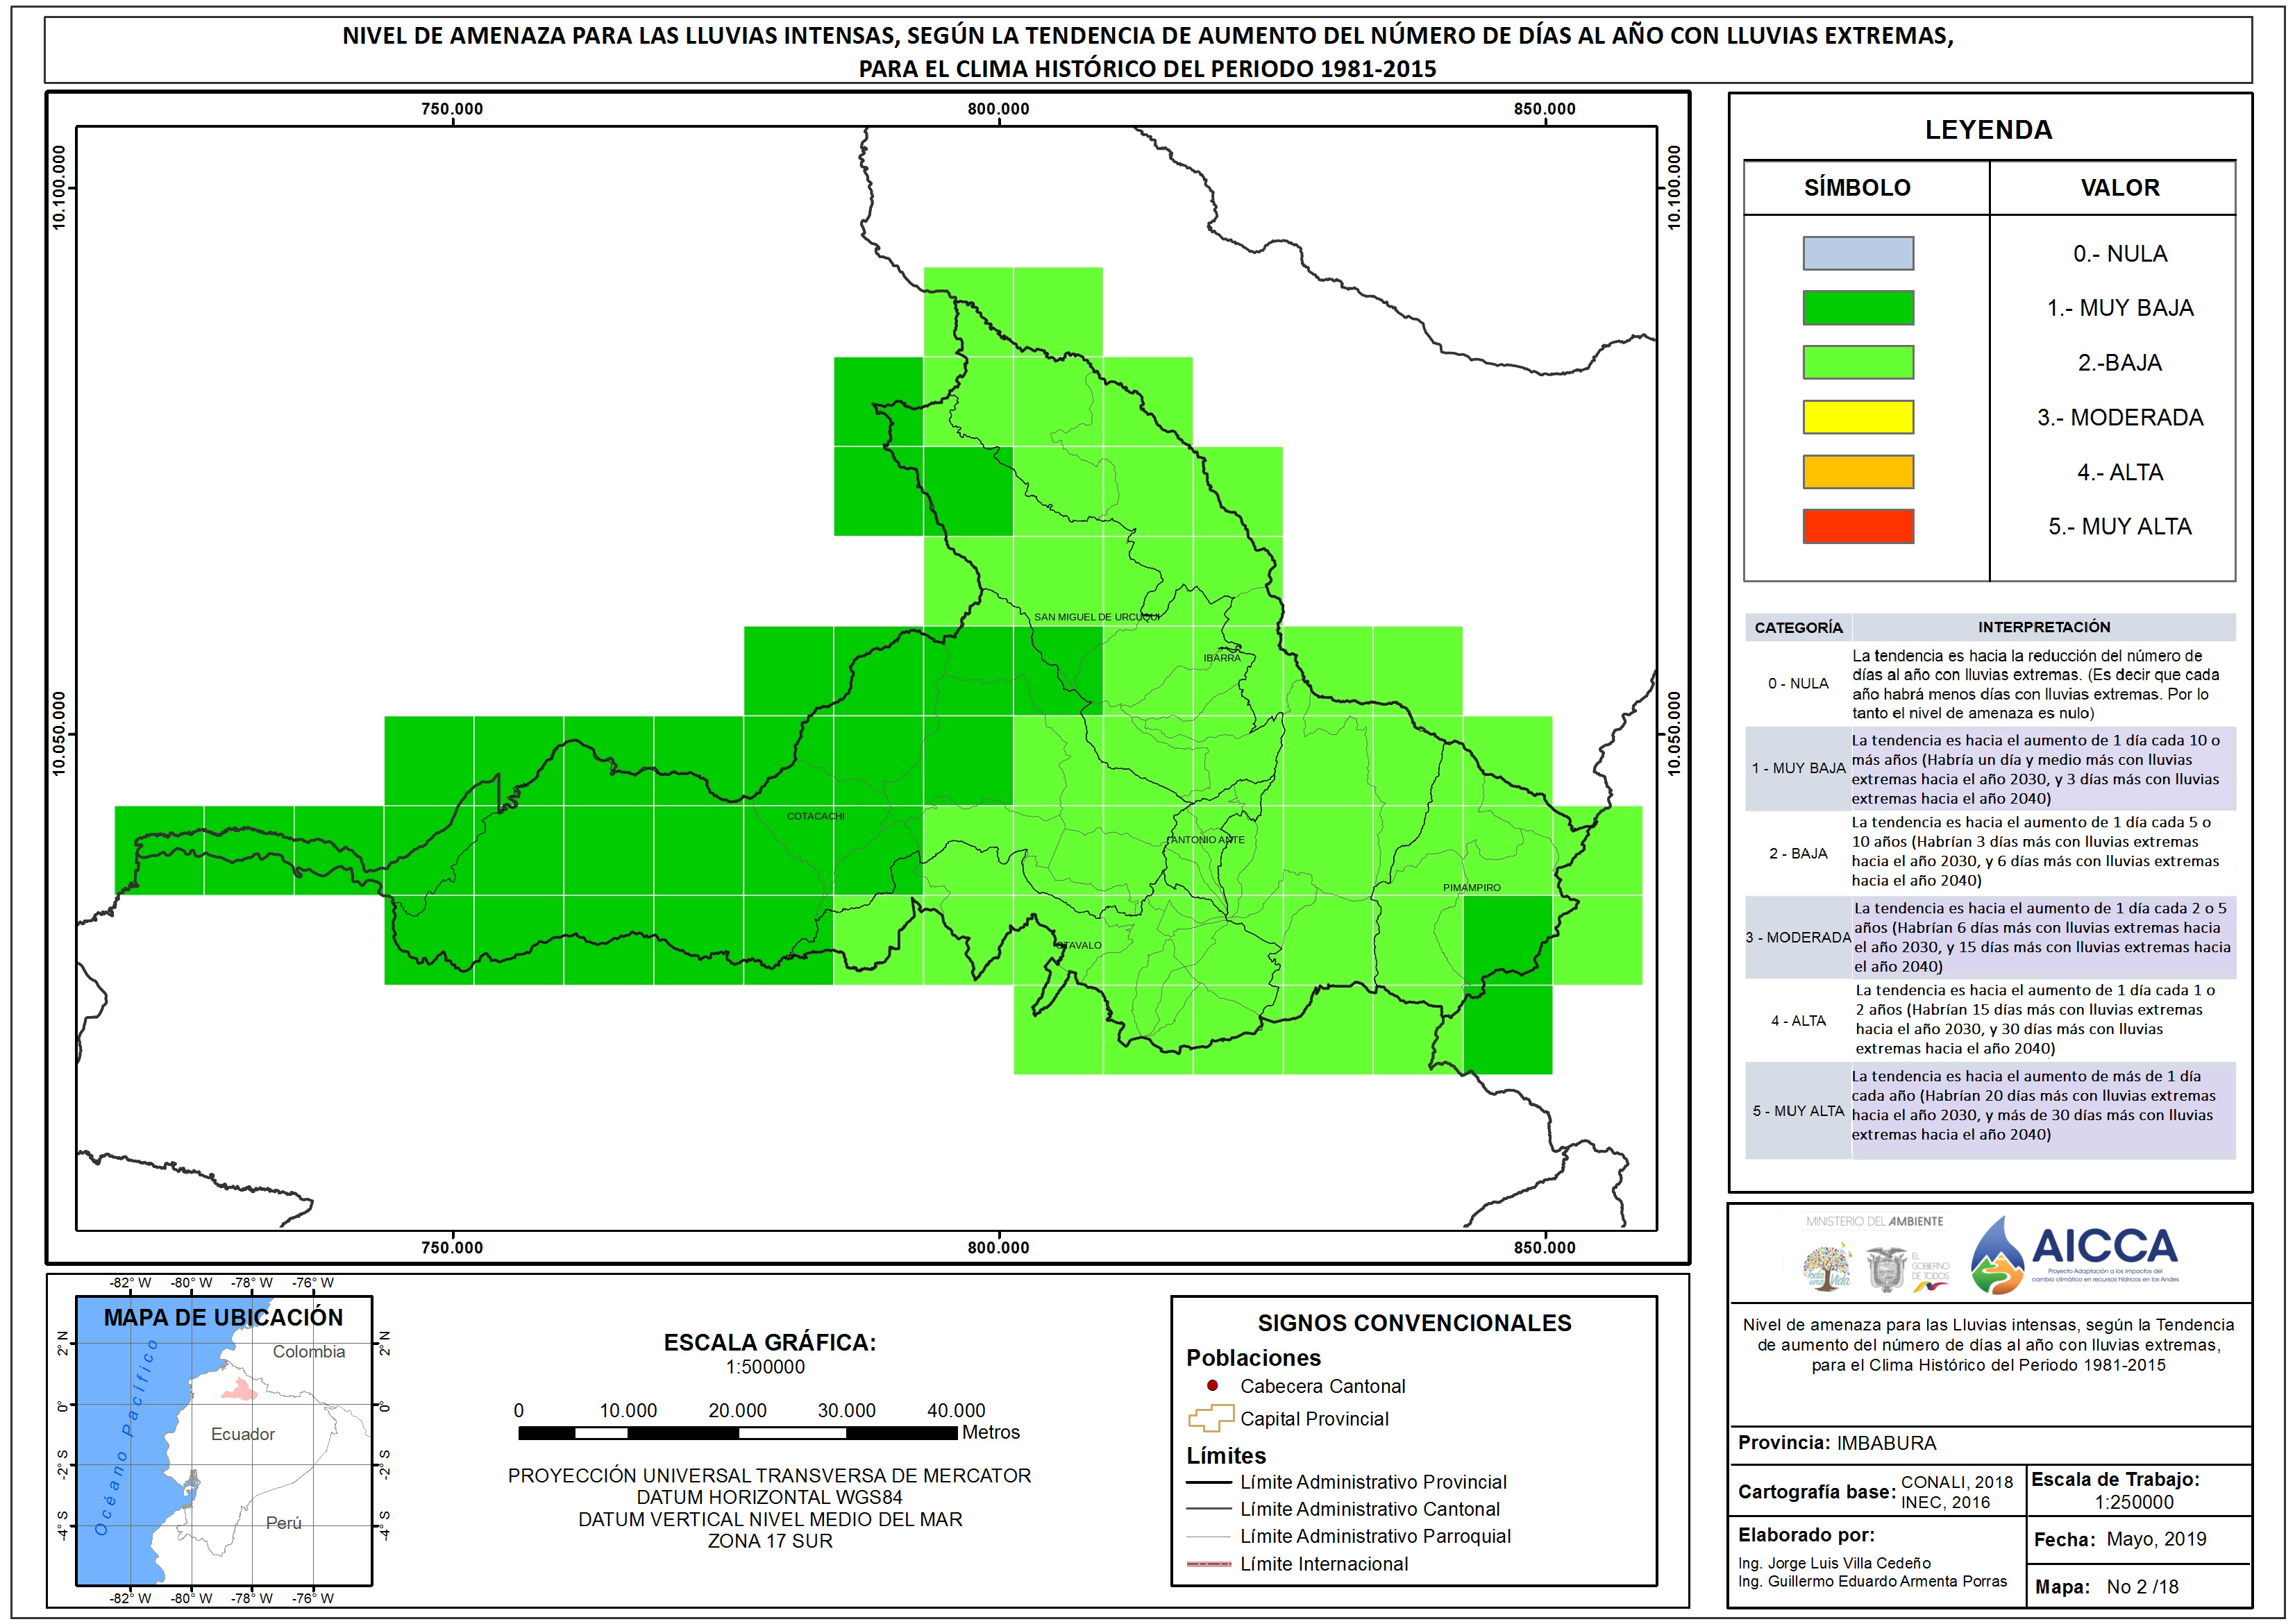This screenshot has height=1624, width=2295.
Task: Click the IBARRA label on the map
Action: 1221,658
